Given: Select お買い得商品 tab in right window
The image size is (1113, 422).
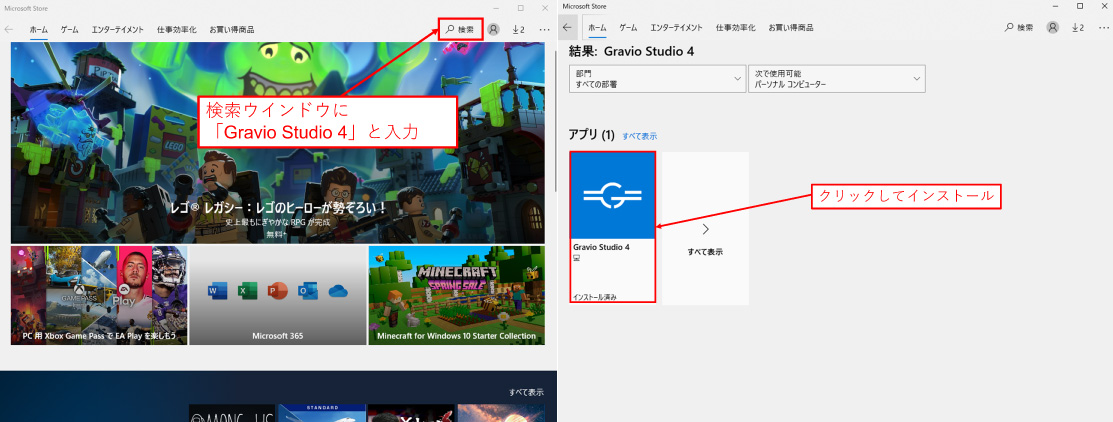Looking at the screenshot, I should [790, 28].
